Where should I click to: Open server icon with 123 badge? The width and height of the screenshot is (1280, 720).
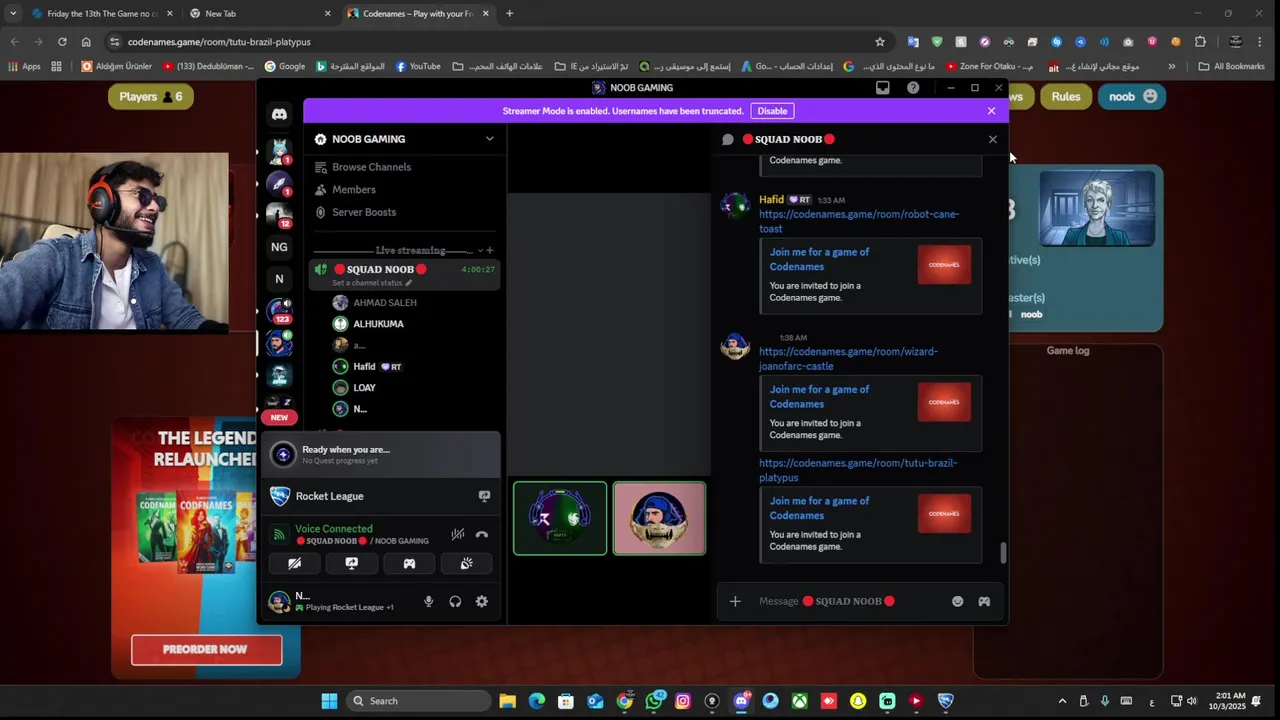coord(279,311)
